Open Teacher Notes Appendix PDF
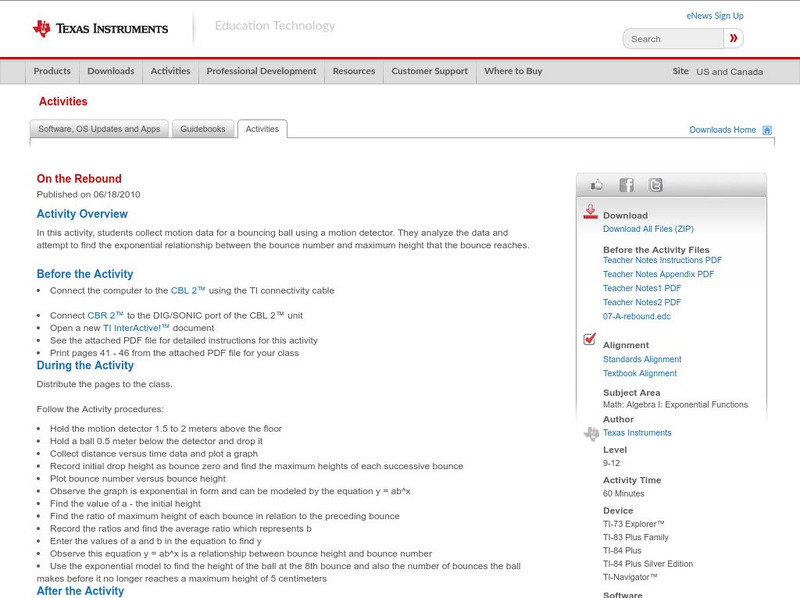The width and height of the screenshot is (800, 598). [x=658, y=275]
